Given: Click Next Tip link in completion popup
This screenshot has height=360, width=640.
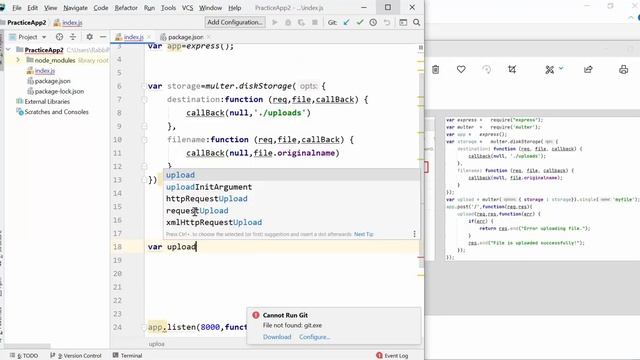Looking at the screenshot, I should 364,234.
